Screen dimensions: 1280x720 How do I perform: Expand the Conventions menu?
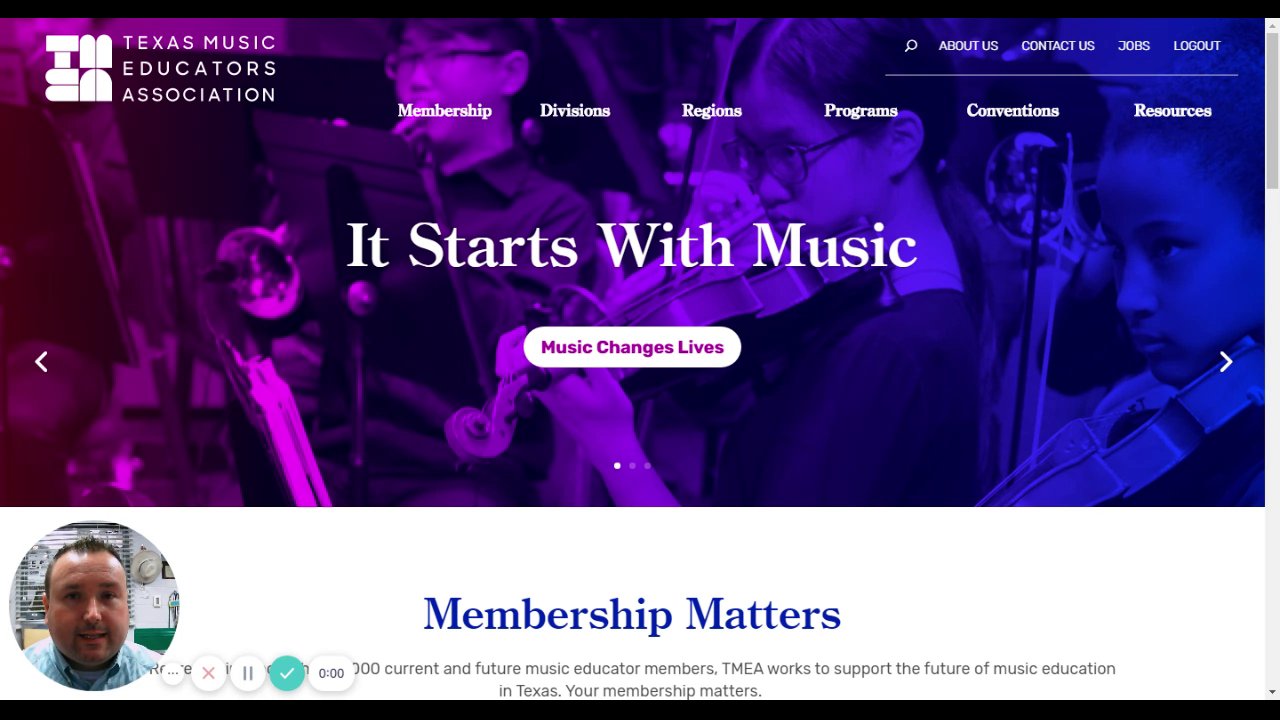[1012, 111]
